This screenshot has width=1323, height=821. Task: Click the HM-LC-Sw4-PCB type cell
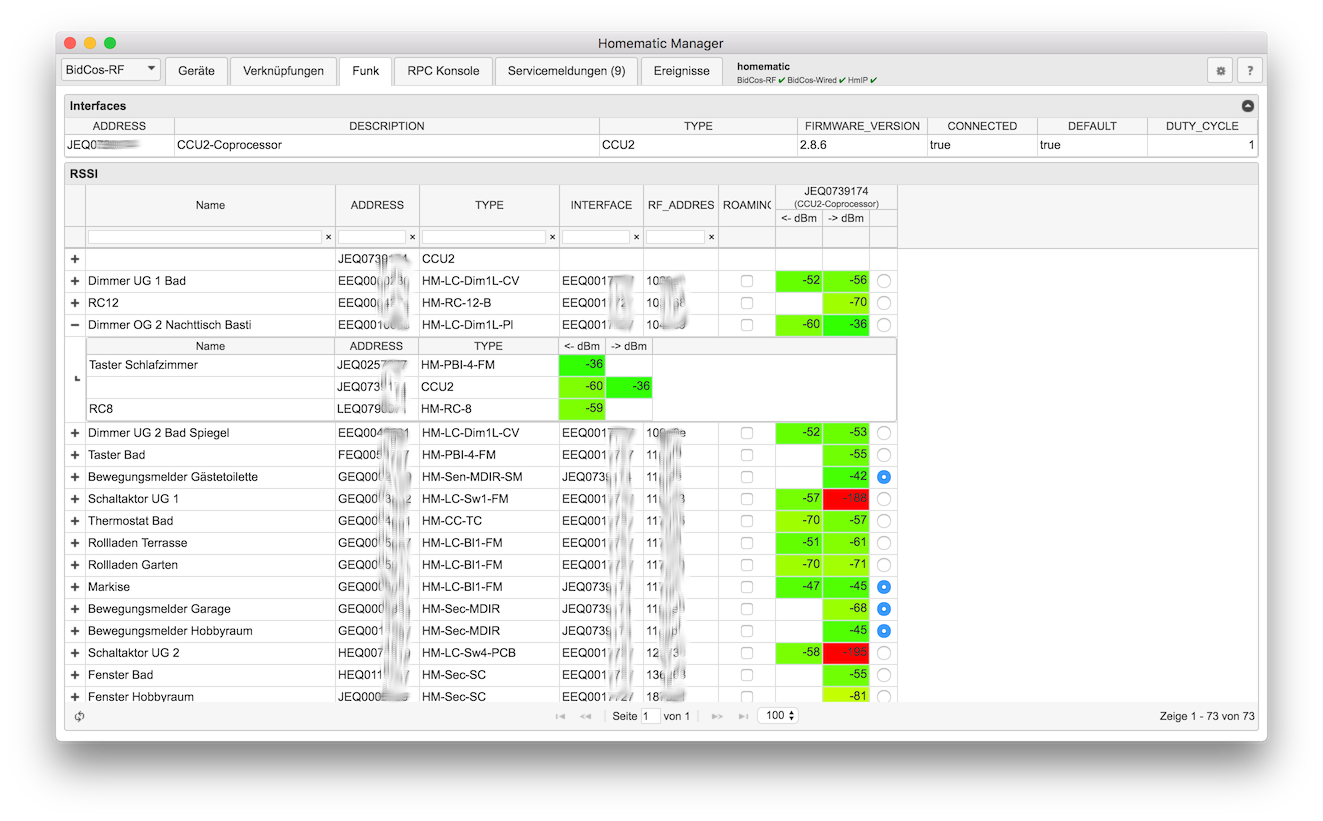coord(489,653)
